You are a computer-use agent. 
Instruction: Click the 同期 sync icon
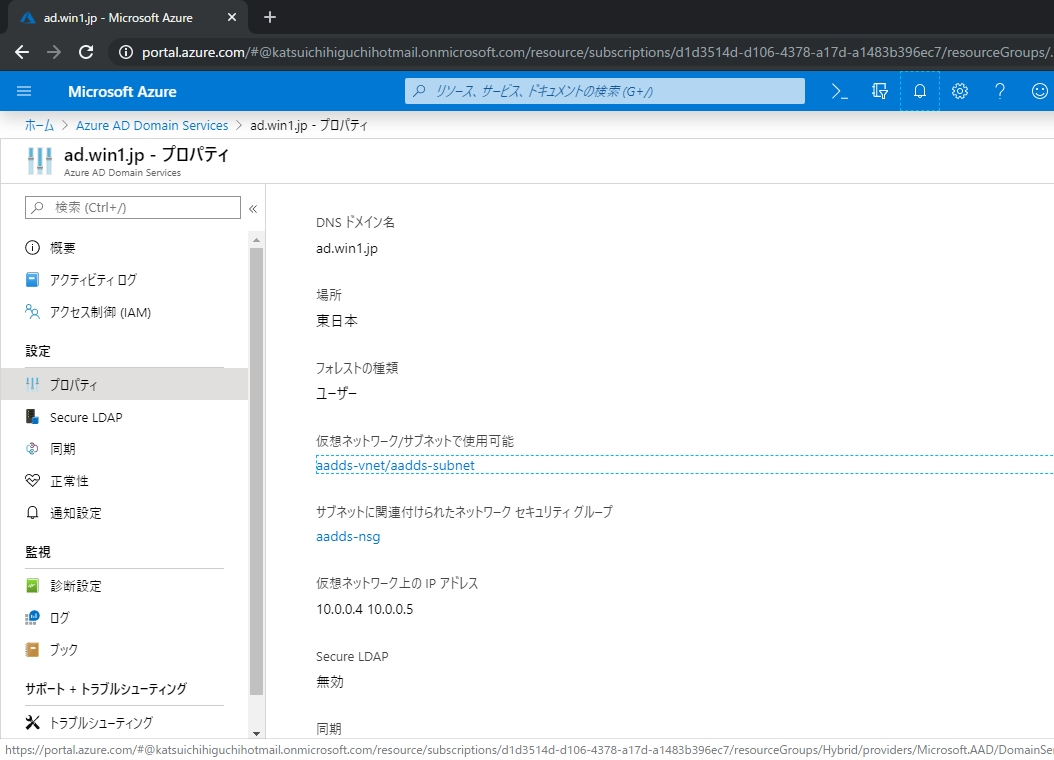[x=32, y=449]
